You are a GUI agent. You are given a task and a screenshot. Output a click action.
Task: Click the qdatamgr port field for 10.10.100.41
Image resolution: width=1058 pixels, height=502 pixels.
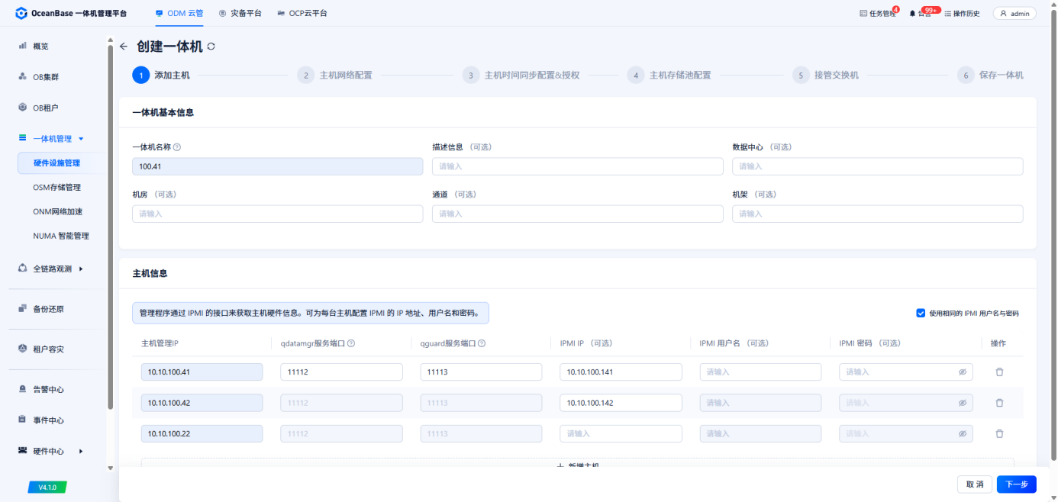(x=341, y=372)
